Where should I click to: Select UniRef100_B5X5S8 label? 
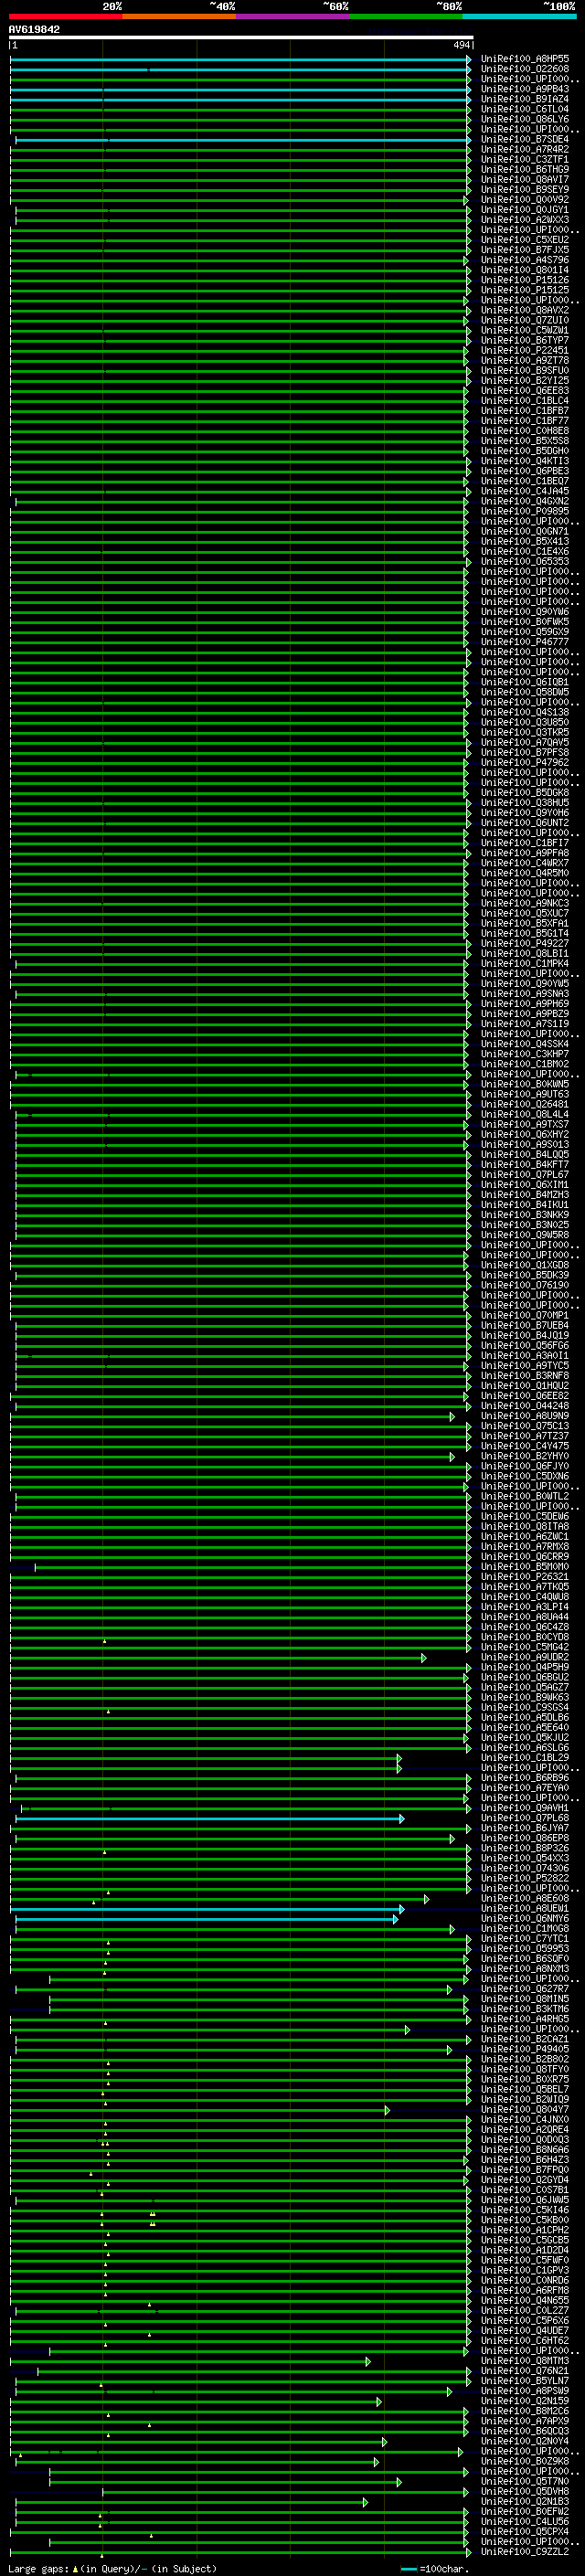pos(525,441)
